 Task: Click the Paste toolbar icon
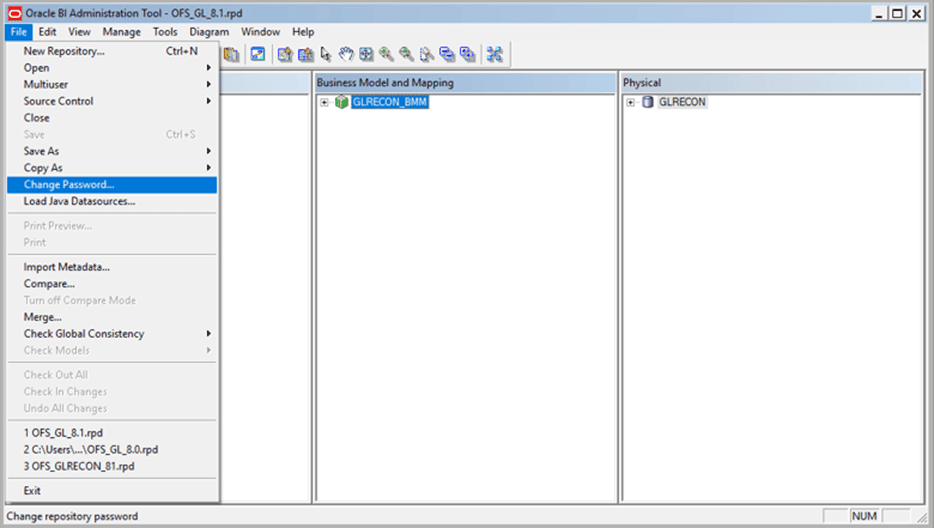[231, 54]
